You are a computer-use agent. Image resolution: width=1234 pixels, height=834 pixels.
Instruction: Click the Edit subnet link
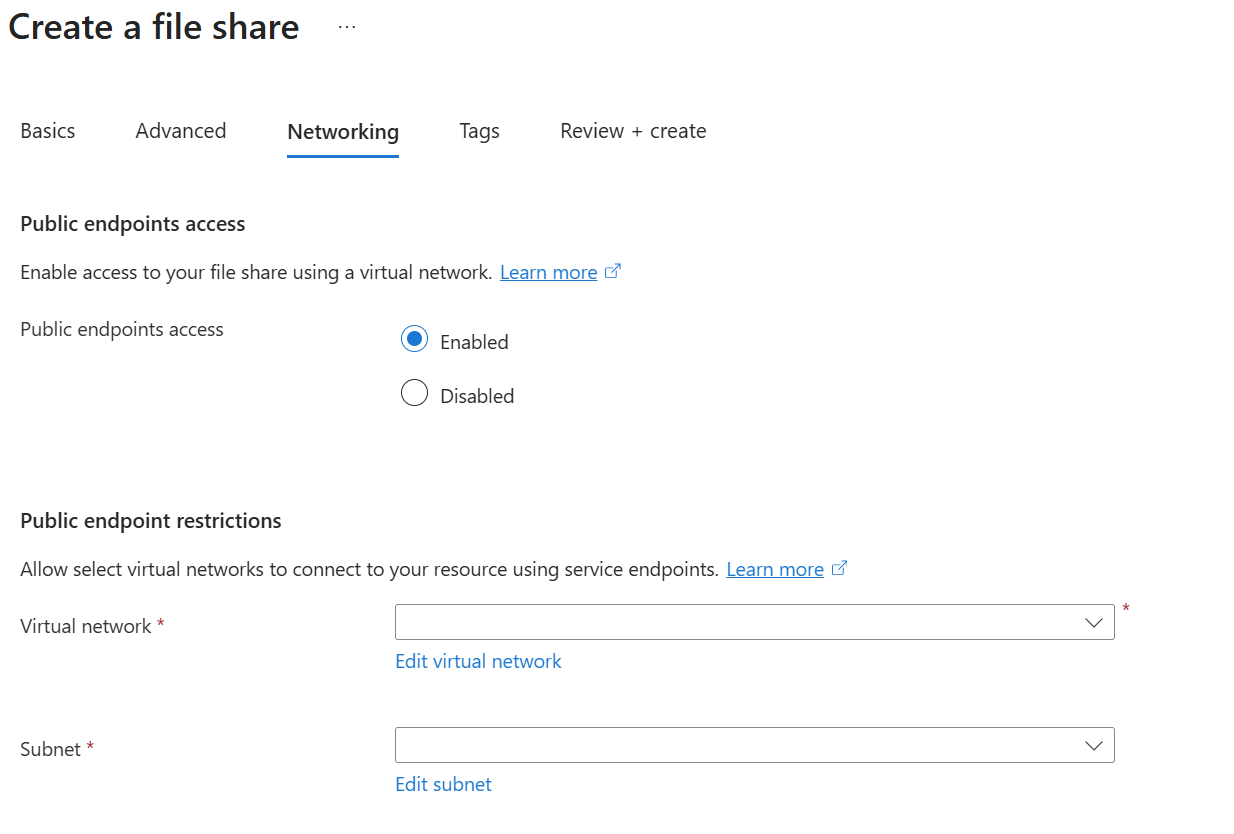pos(443,783)
